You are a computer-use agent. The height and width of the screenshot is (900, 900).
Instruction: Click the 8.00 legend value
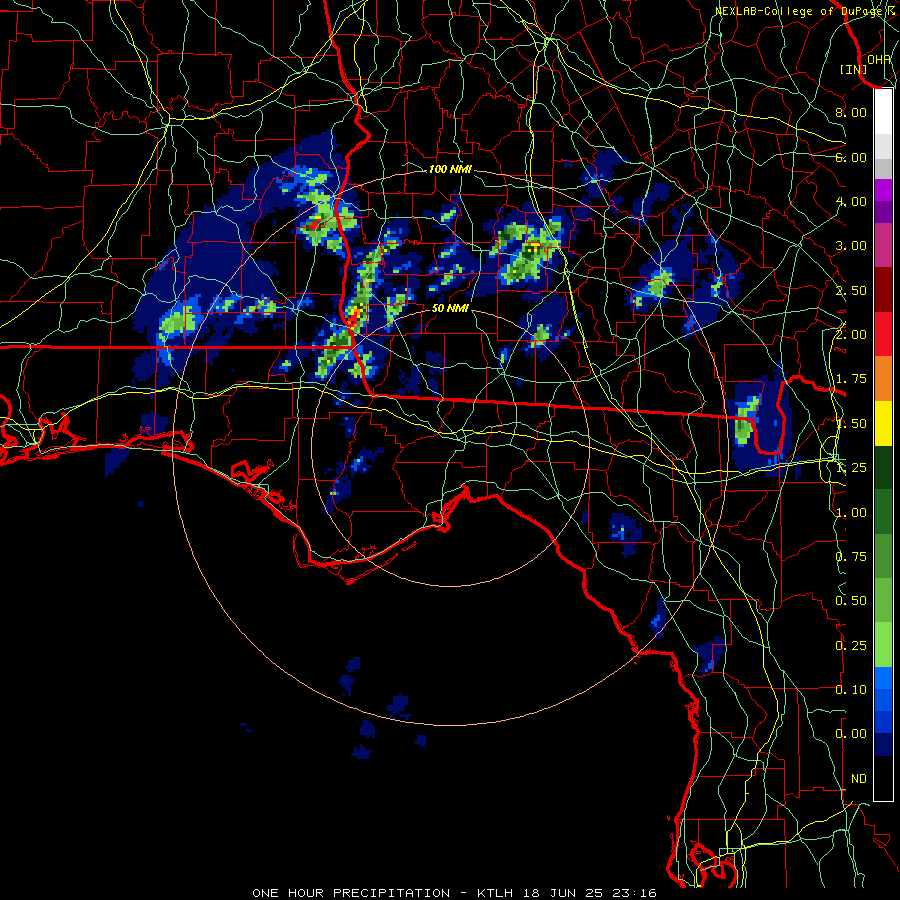click(851, 112)
